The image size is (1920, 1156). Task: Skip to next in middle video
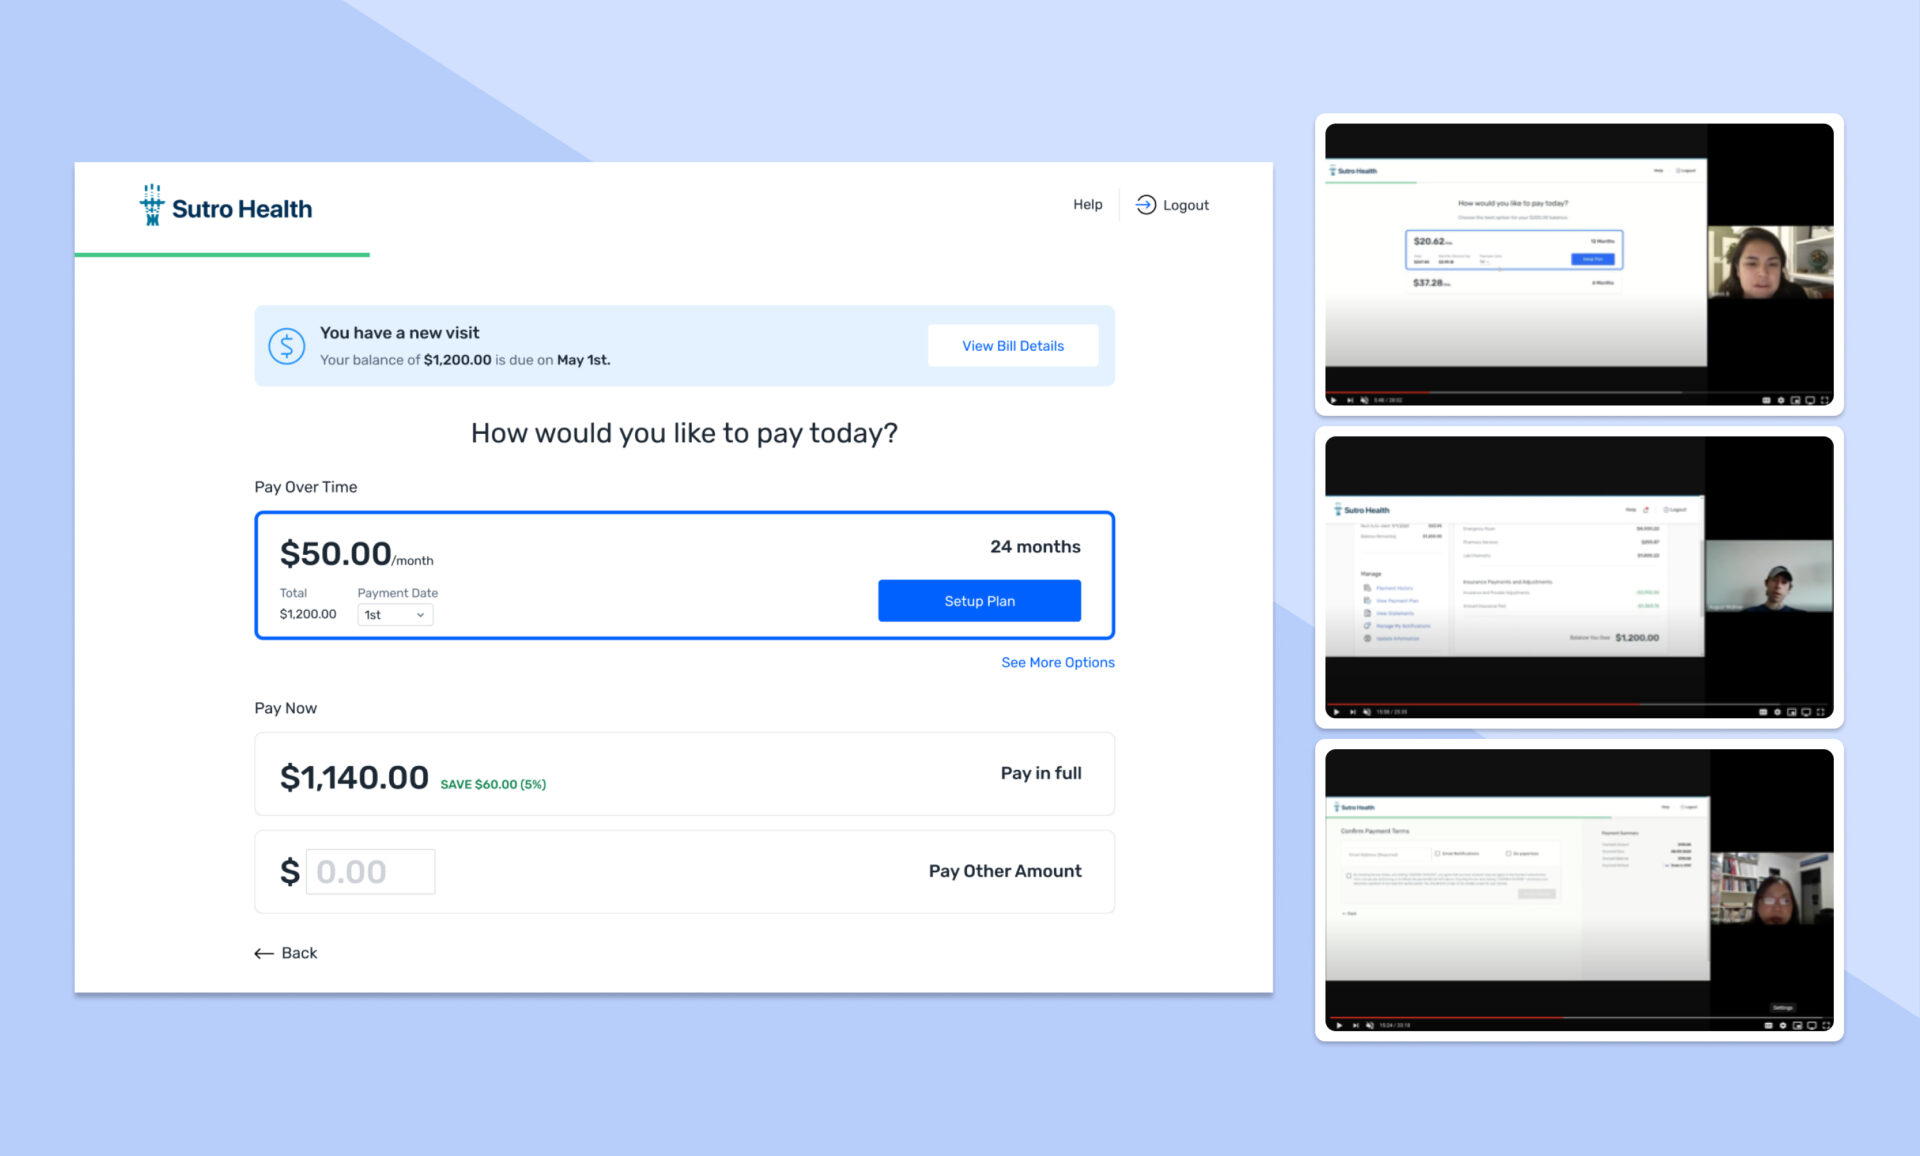[x=1353, y=712]
